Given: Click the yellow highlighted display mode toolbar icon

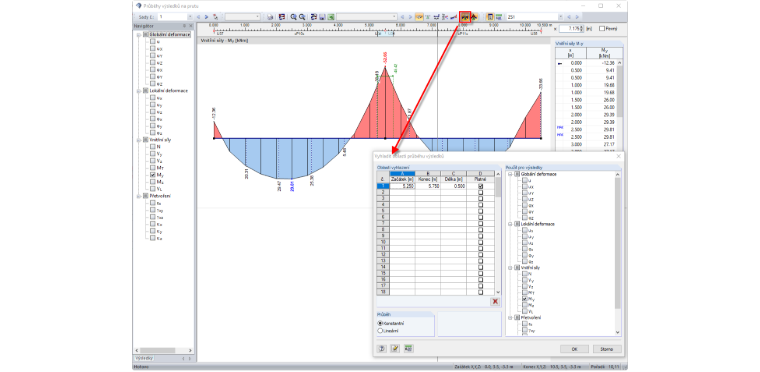Looking at the screenshot, I should (419, 17).
